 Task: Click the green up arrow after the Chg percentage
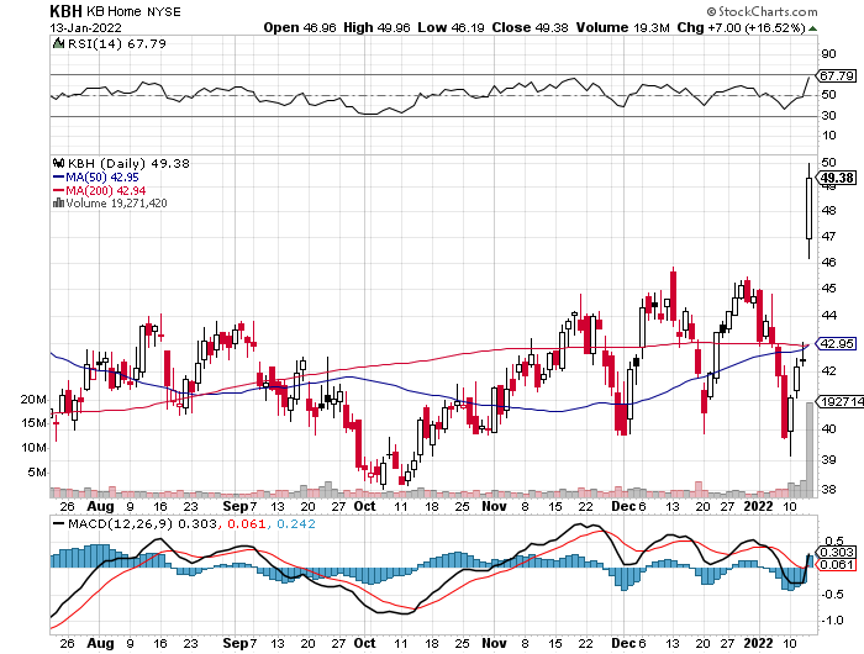(813, 28)
